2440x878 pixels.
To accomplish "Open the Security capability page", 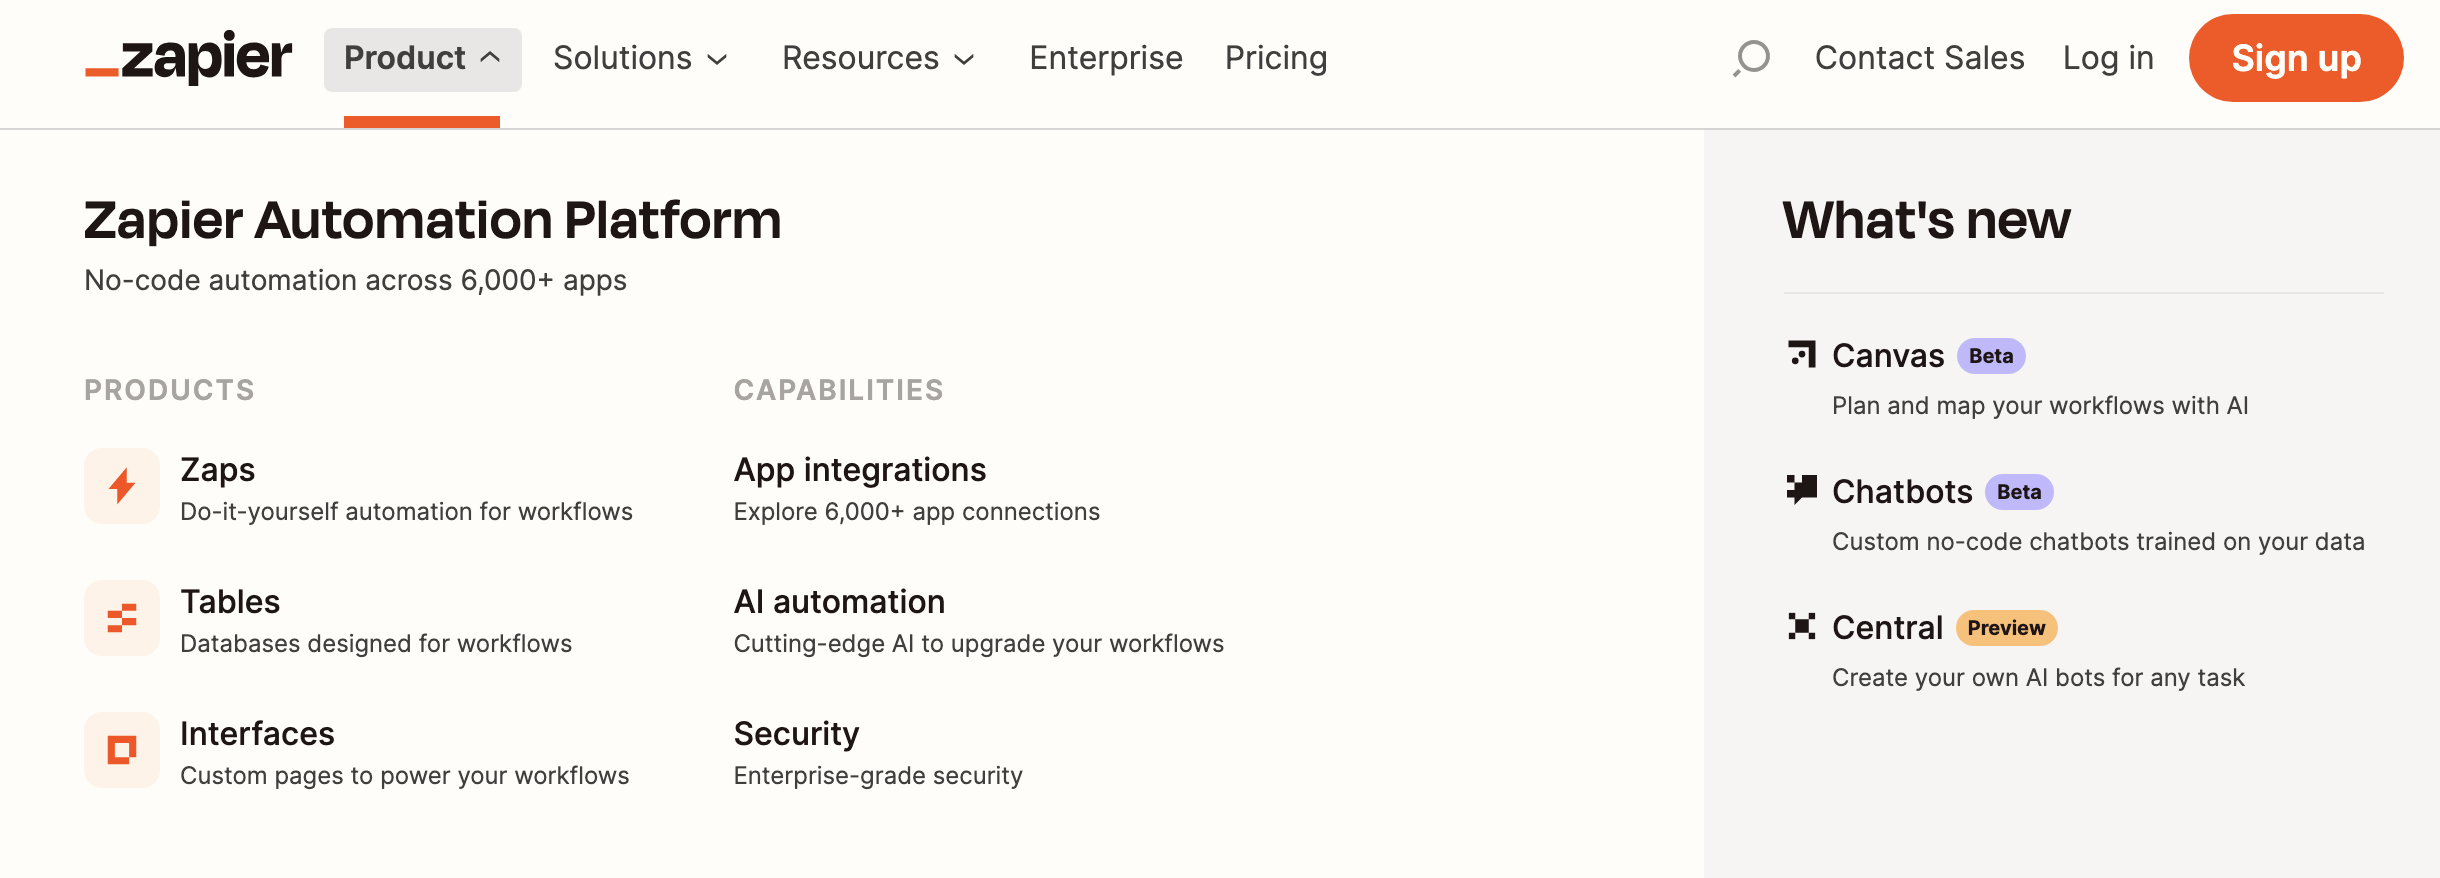I will pyautogui.click(x=796, y=734).
